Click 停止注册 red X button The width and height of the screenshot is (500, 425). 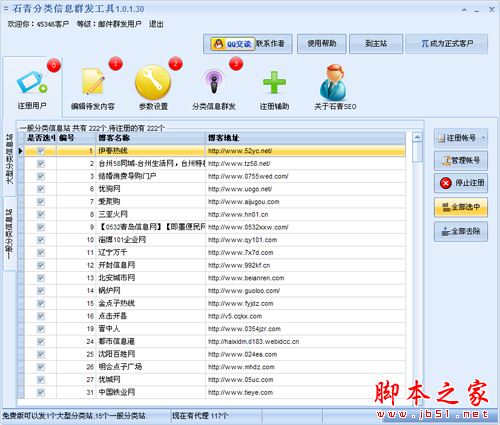point(461,183)
